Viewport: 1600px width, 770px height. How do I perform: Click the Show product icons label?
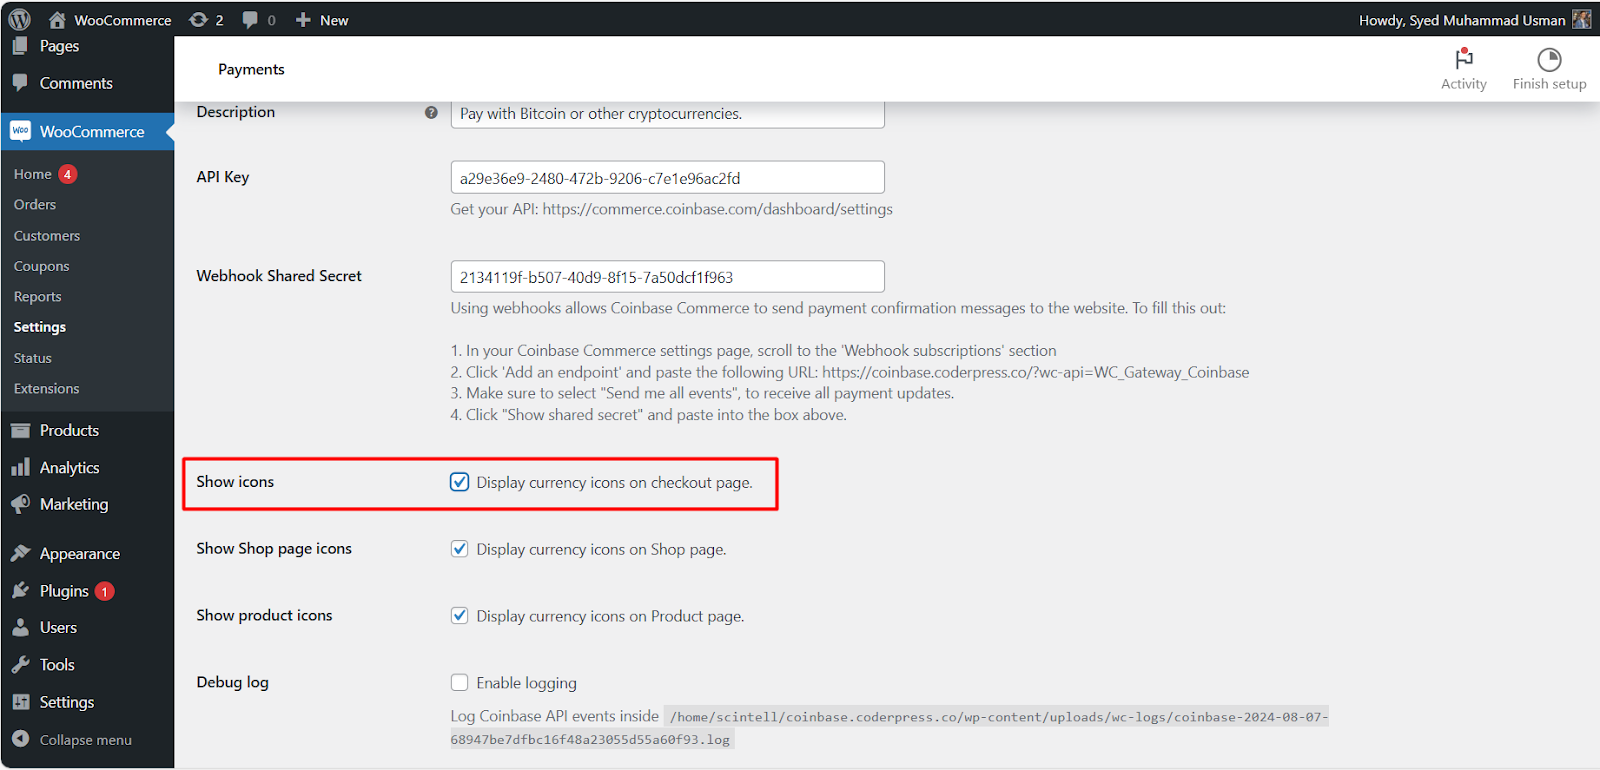coord(264,616)
